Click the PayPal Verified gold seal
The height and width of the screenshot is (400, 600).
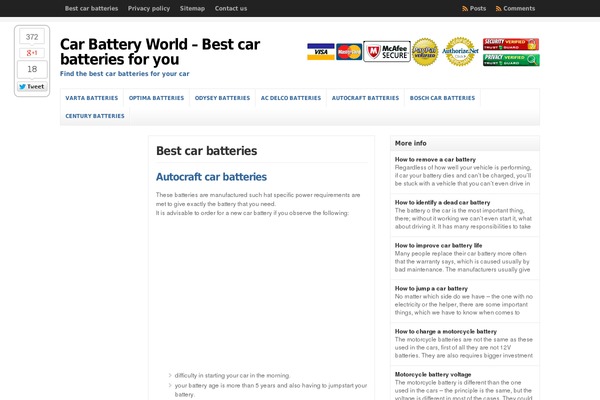[425, 52]
